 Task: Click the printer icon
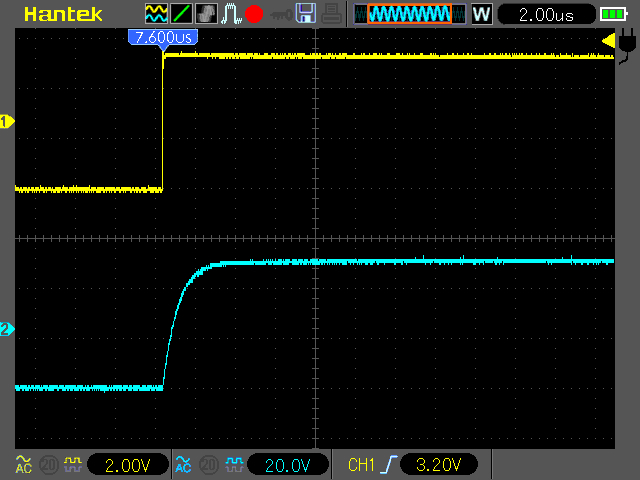(331, 13)
